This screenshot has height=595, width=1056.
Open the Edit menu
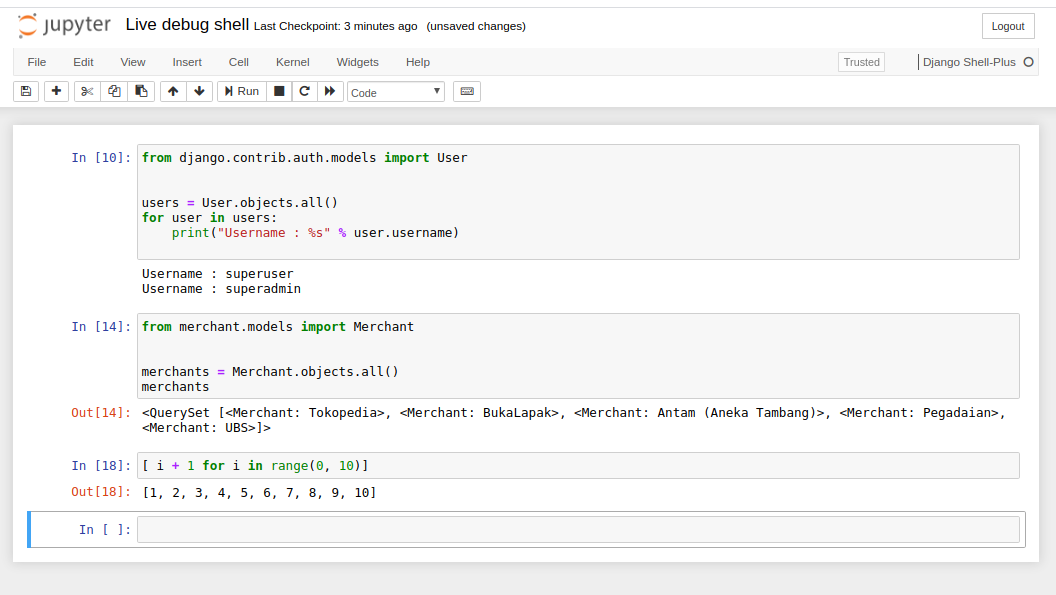[x=84, y=62]
